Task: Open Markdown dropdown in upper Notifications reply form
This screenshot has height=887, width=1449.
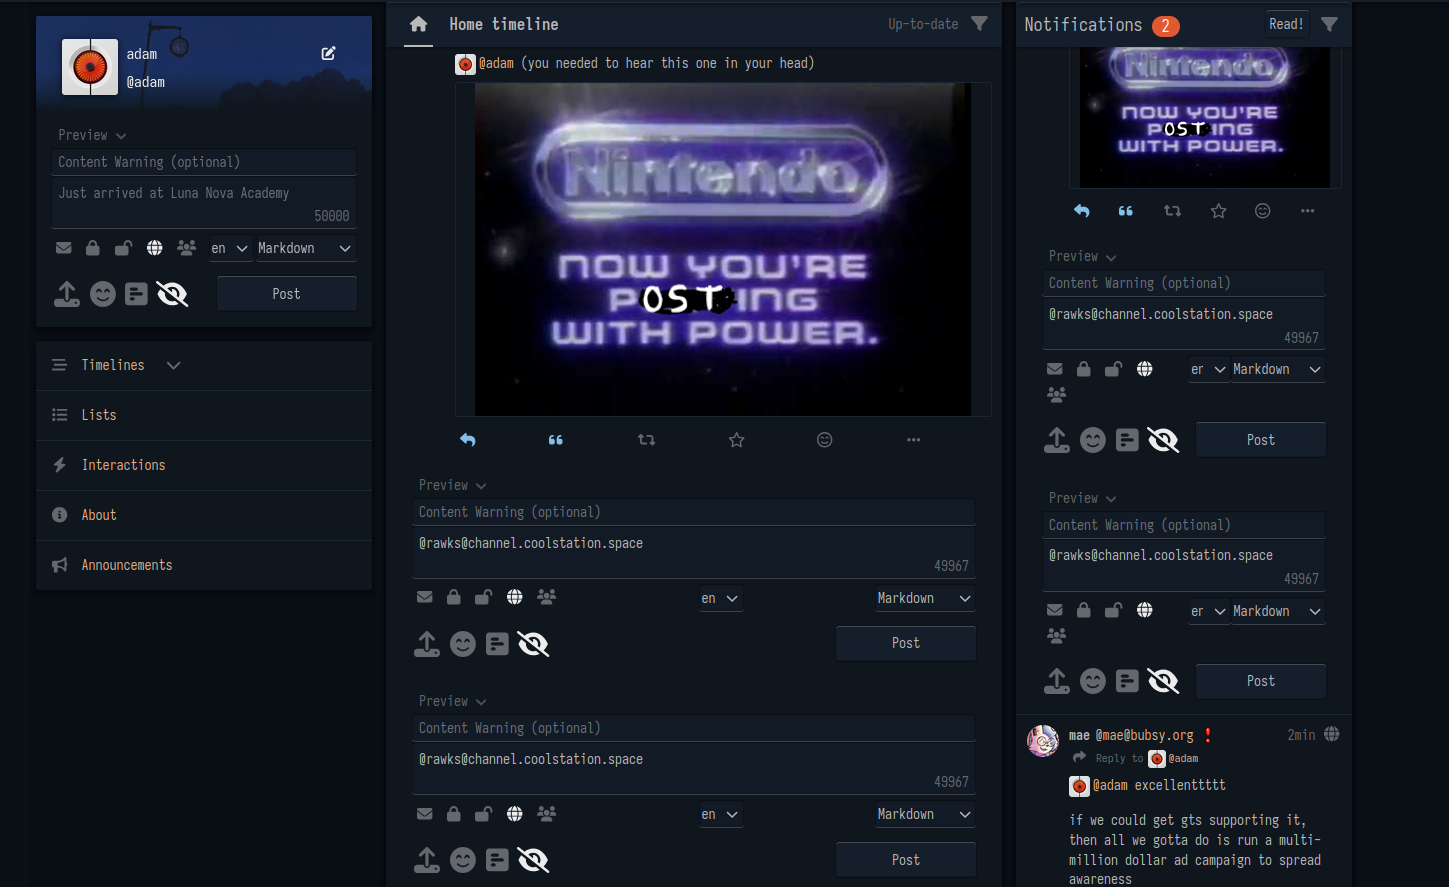Action: tap(1278, 369)
